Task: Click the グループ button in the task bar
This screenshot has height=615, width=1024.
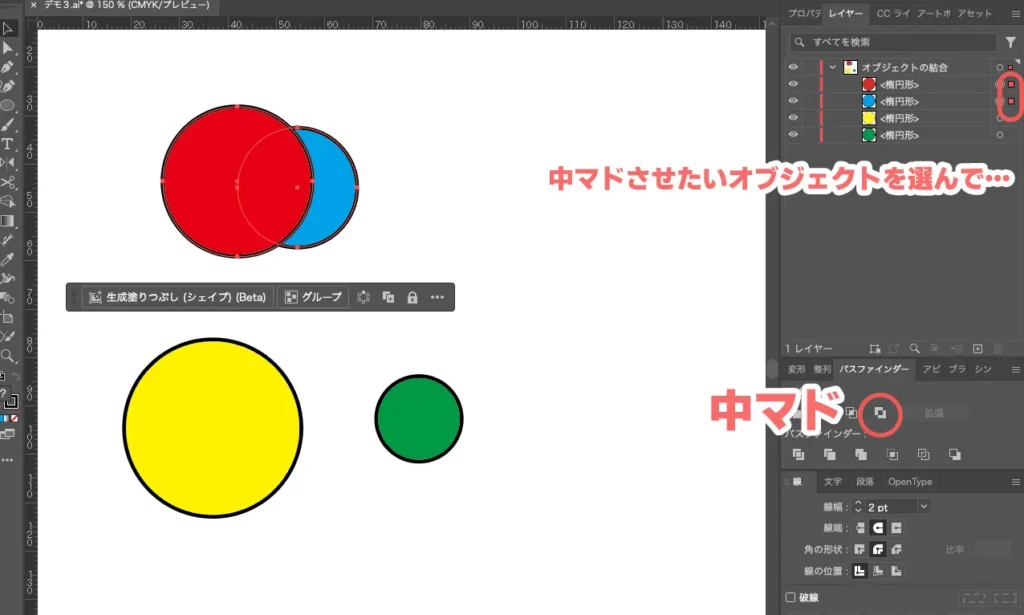Action: tap(313, 297)
